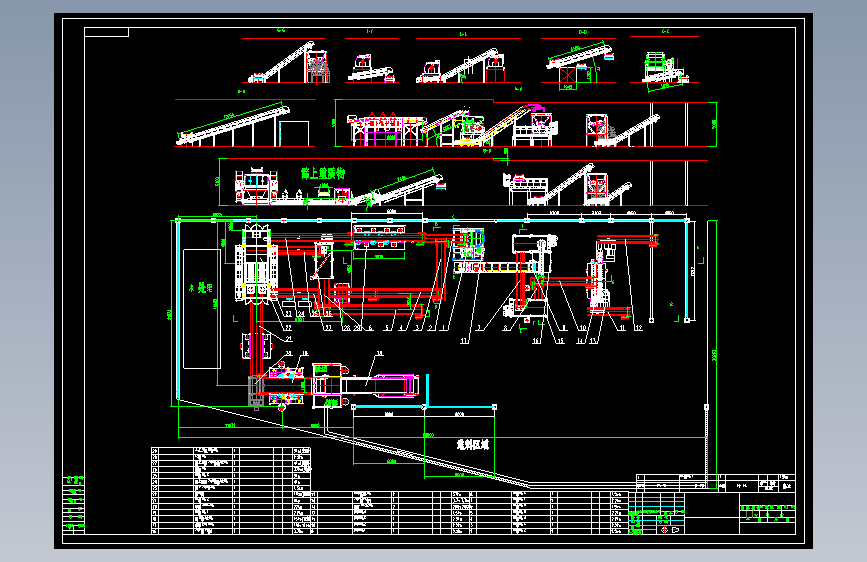Click part callout number 14
This screenshot has width=867, height=562.
[x=580, y=341]
